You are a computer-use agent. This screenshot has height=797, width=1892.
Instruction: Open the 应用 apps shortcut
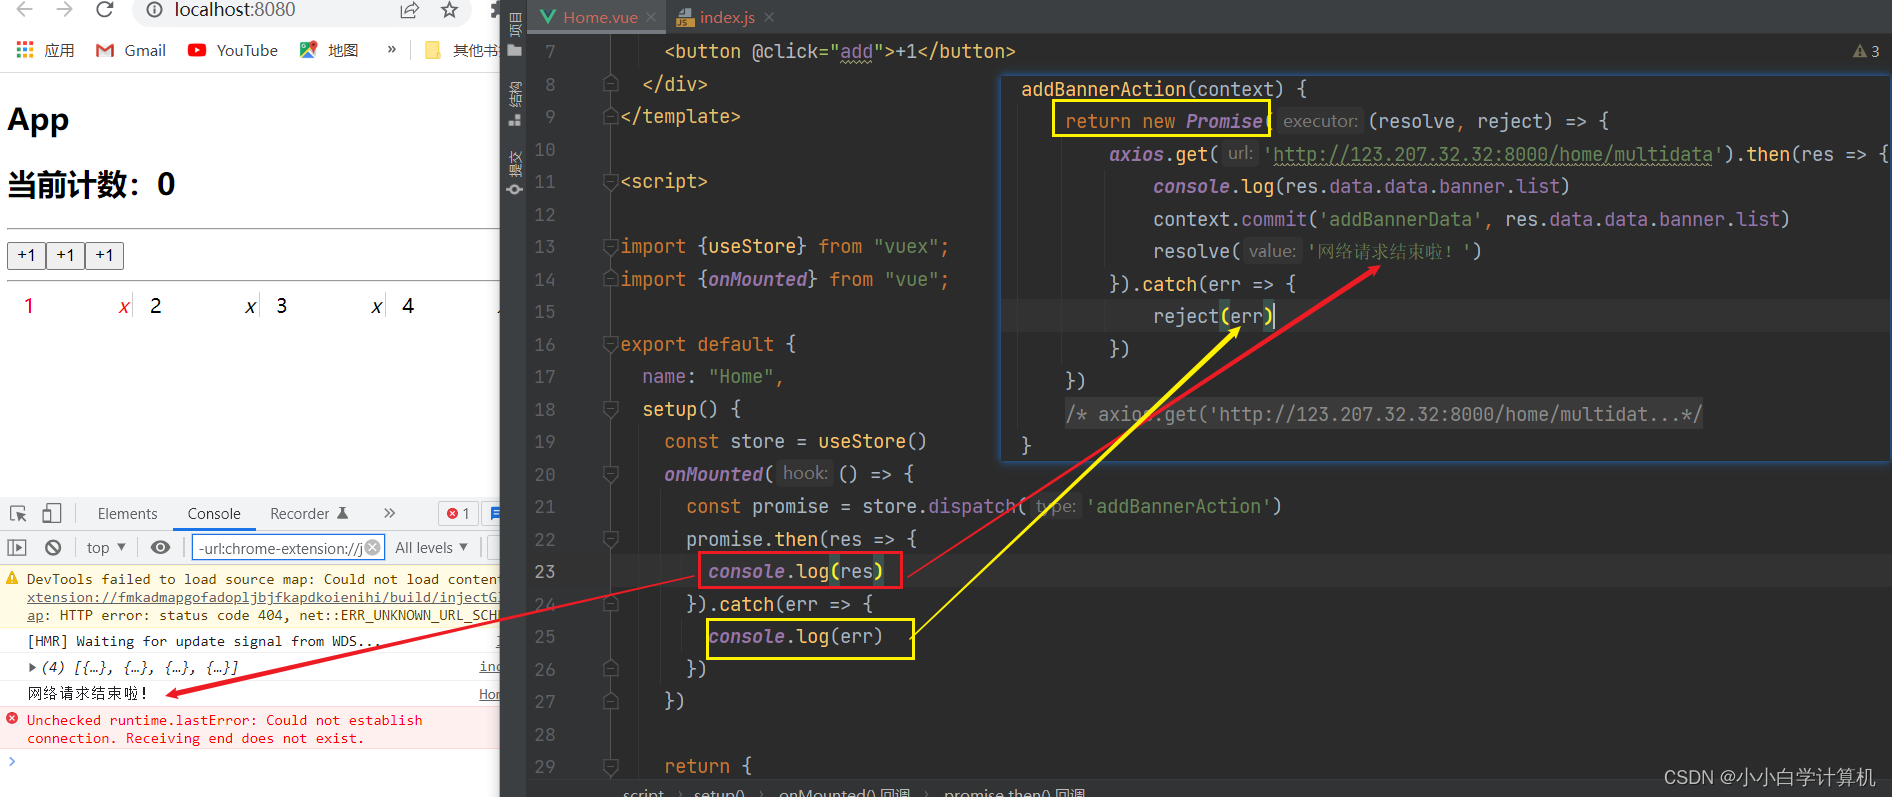[x=45, y=50]
